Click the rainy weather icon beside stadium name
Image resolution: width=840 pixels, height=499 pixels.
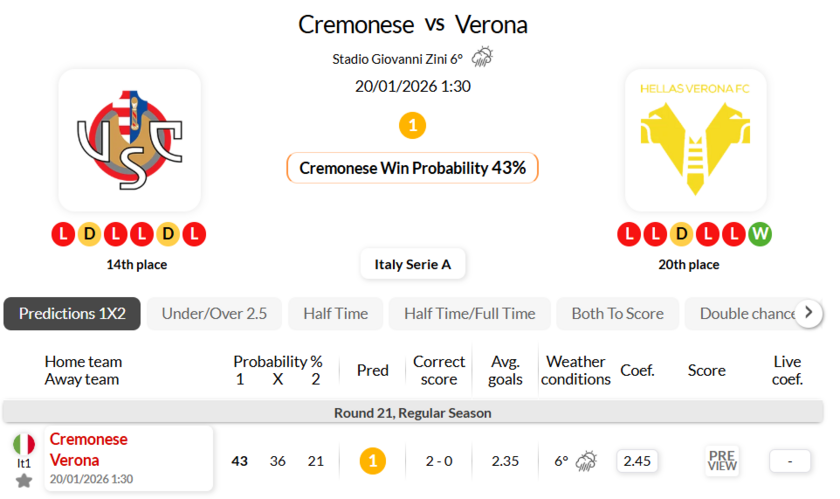[482, 57]
